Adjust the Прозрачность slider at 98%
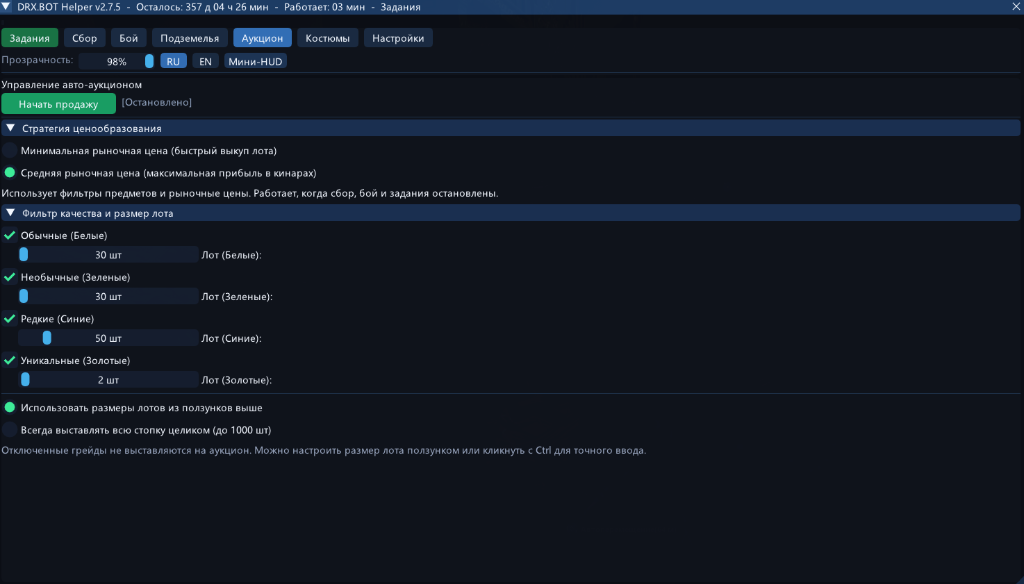This screenshot has width=1024, height=584. (117, 61)
